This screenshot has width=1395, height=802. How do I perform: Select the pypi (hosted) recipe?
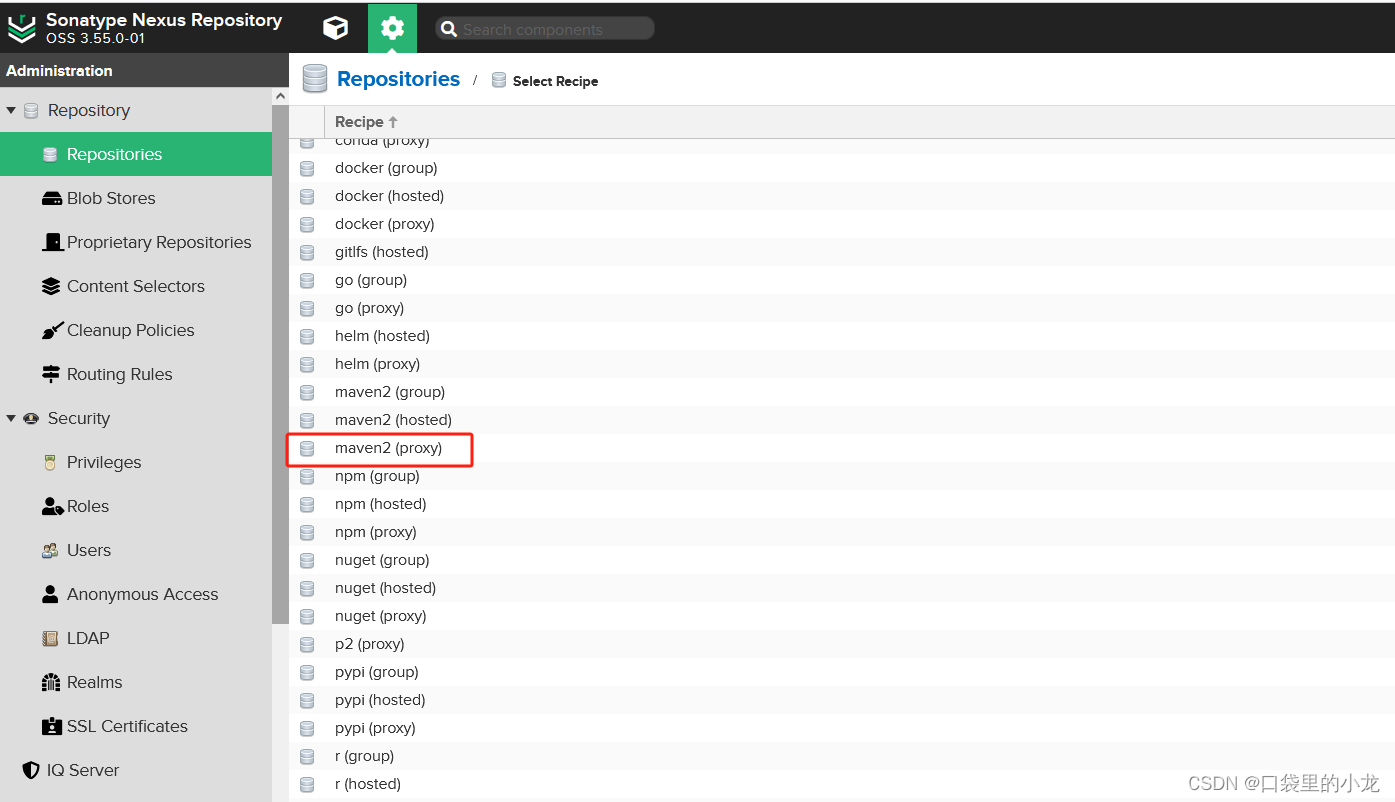point(842,700)
